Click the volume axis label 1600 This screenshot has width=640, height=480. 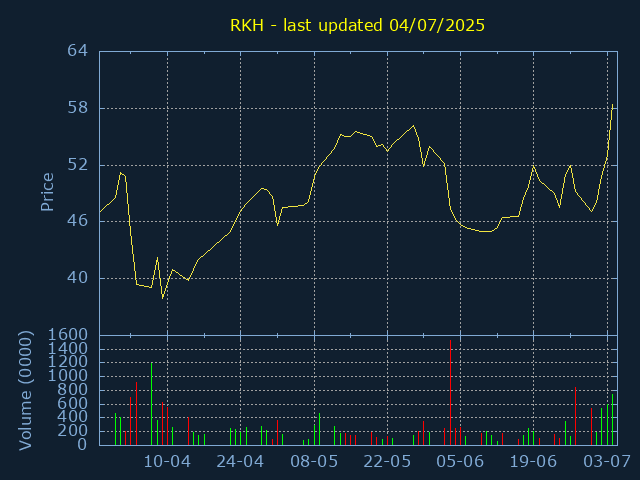68,335
